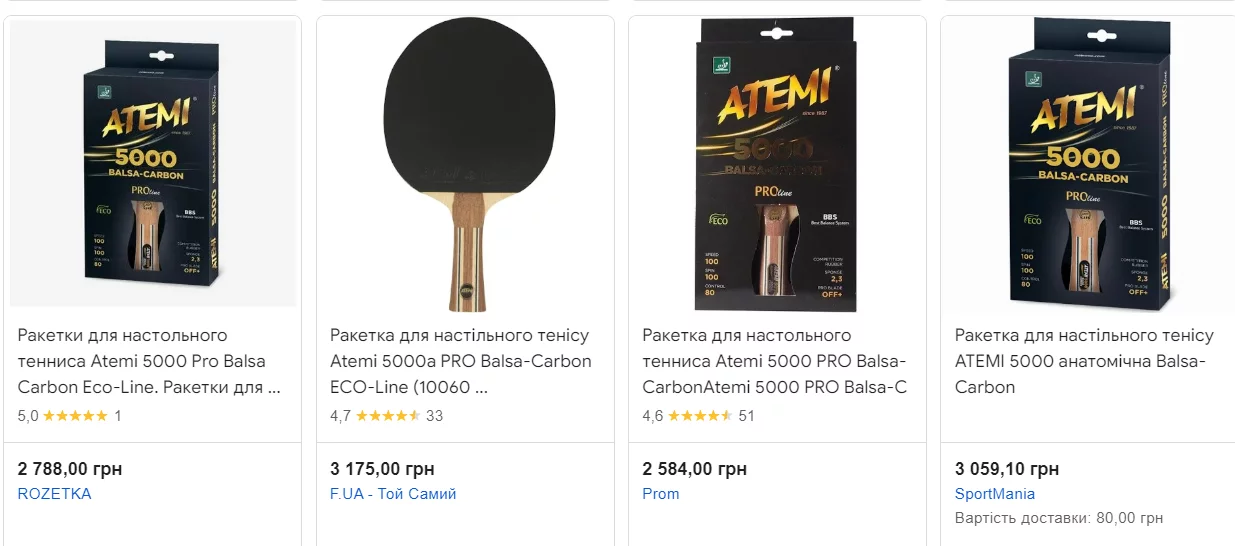Click the 4,7 star rating with 33 reviews
The image size is (1235, 546).
(386, 415)
